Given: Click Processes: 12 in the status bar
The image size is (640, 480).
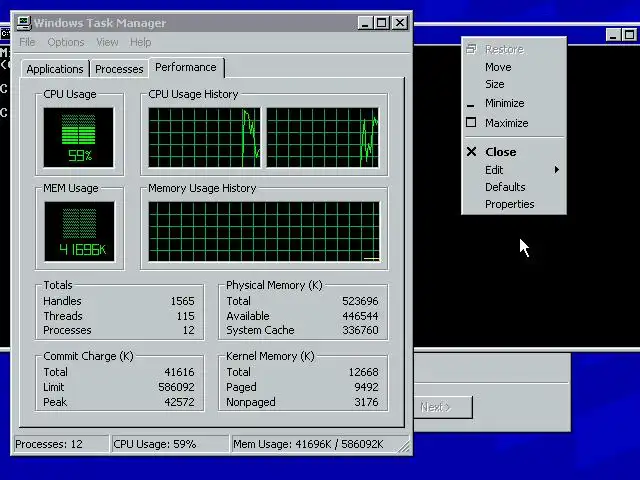Looking at the screenshot, I should (x=61, y=444).
